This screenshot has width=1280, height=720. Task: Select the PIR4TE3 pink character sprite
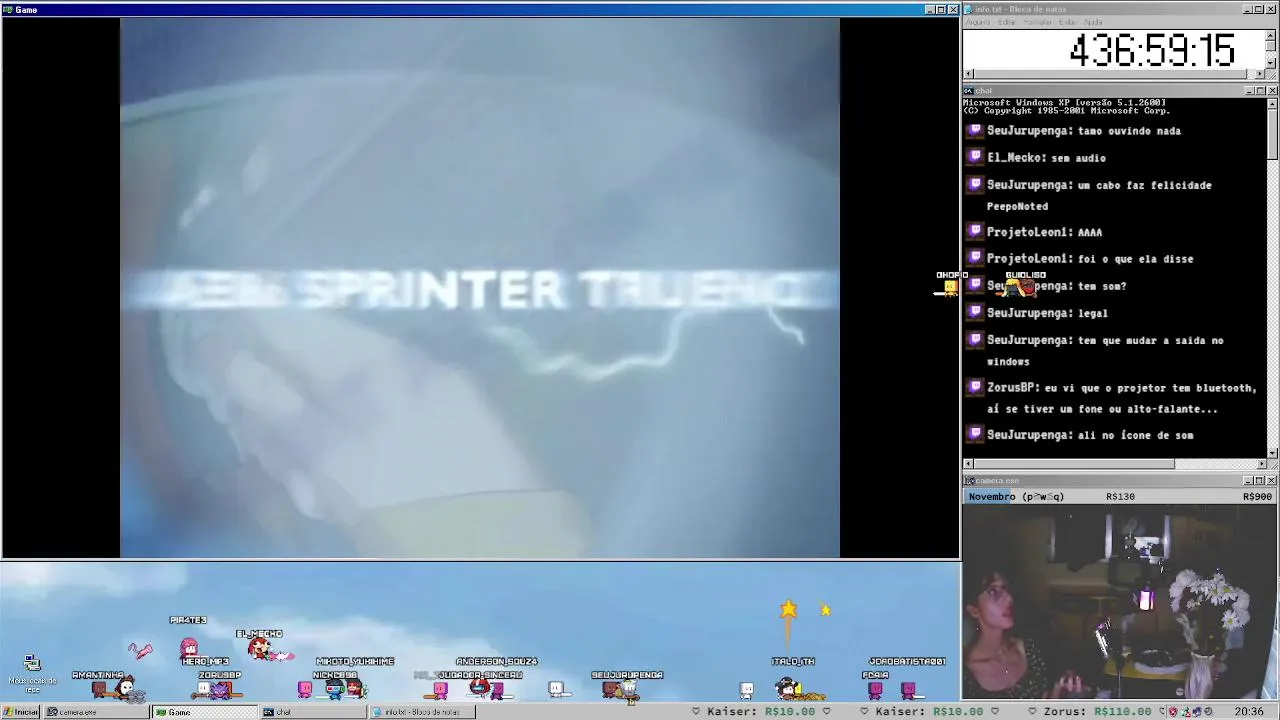[188, 647]
